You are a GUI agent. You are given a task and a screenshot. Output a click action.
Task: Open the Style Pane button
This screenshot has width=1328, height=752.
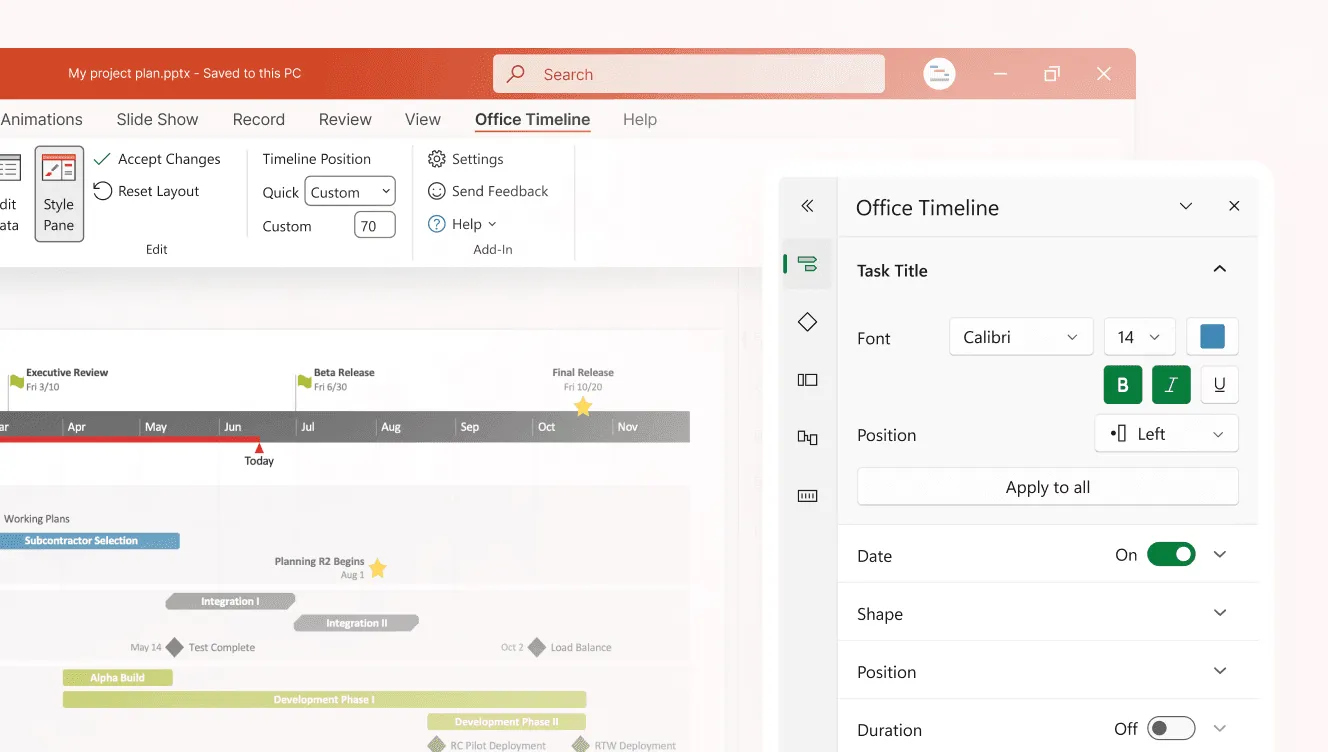pos(59,194)
